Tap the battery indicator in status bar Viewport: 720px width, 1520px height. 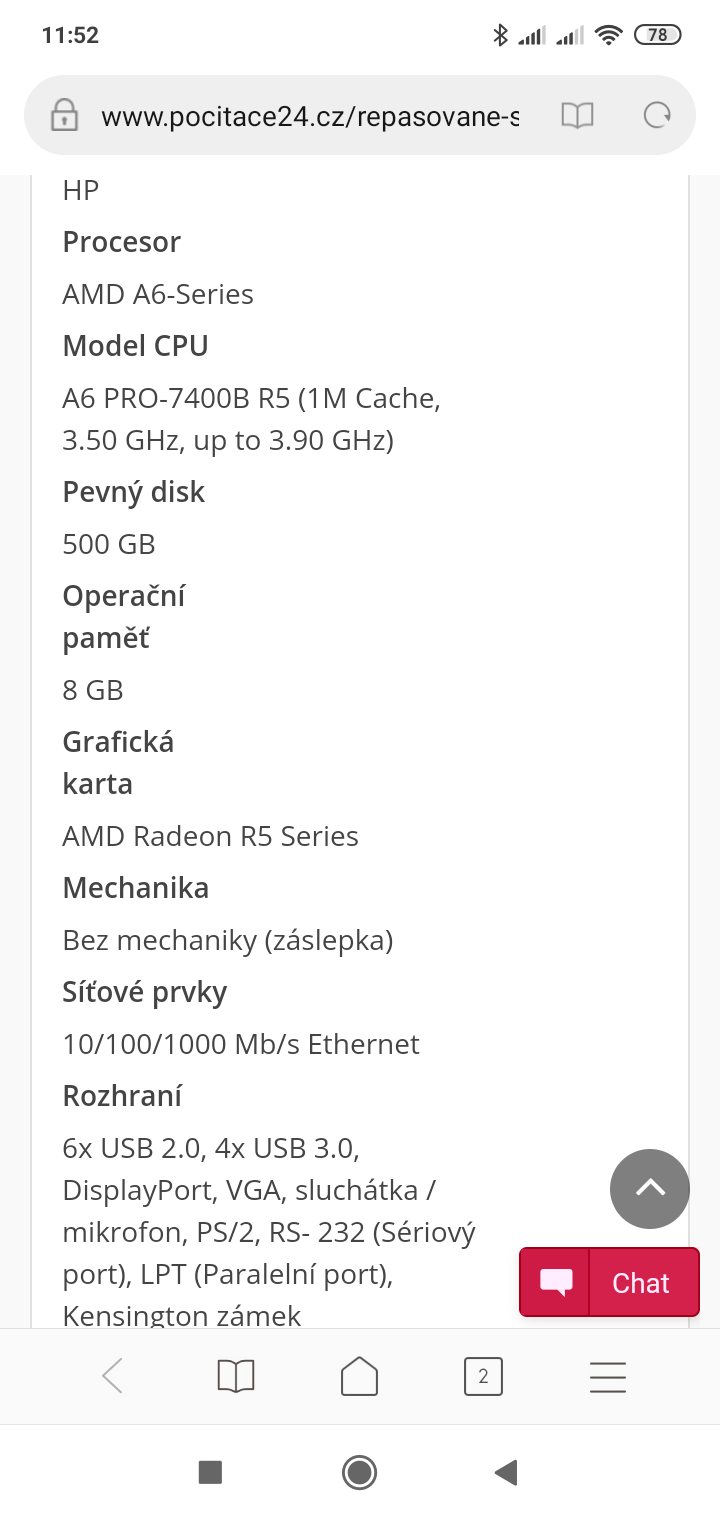(657, 35)
